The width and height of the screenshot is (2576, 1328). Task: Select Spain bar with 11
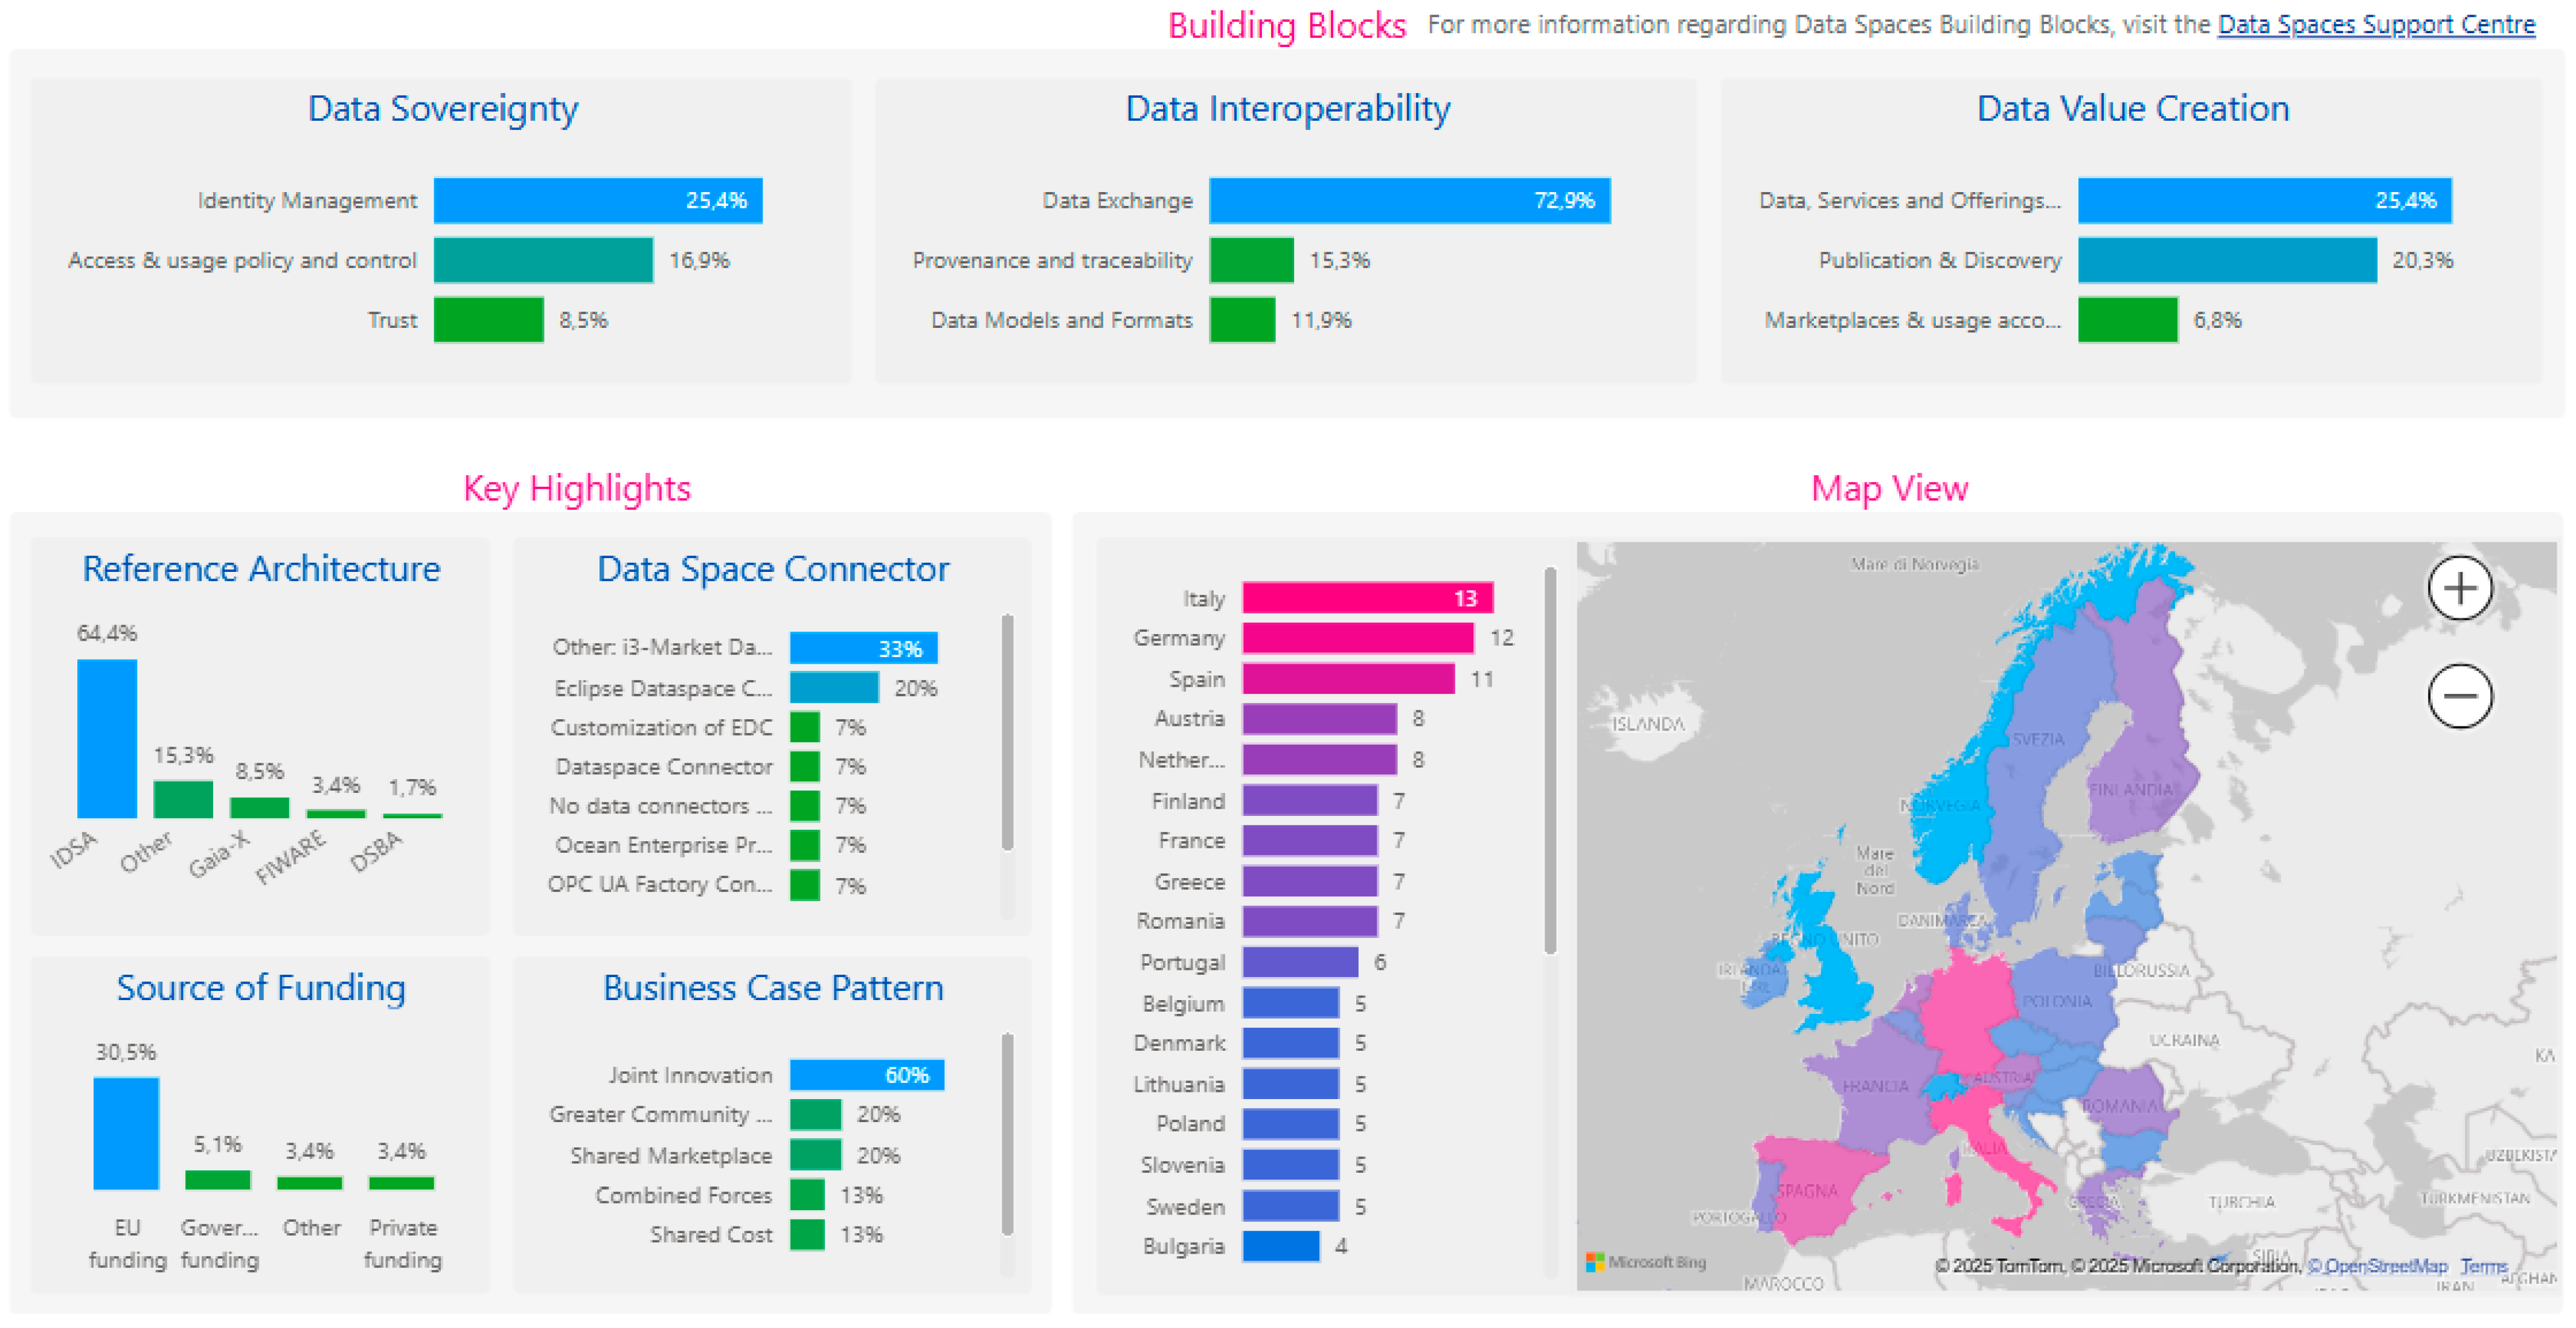1349,679
